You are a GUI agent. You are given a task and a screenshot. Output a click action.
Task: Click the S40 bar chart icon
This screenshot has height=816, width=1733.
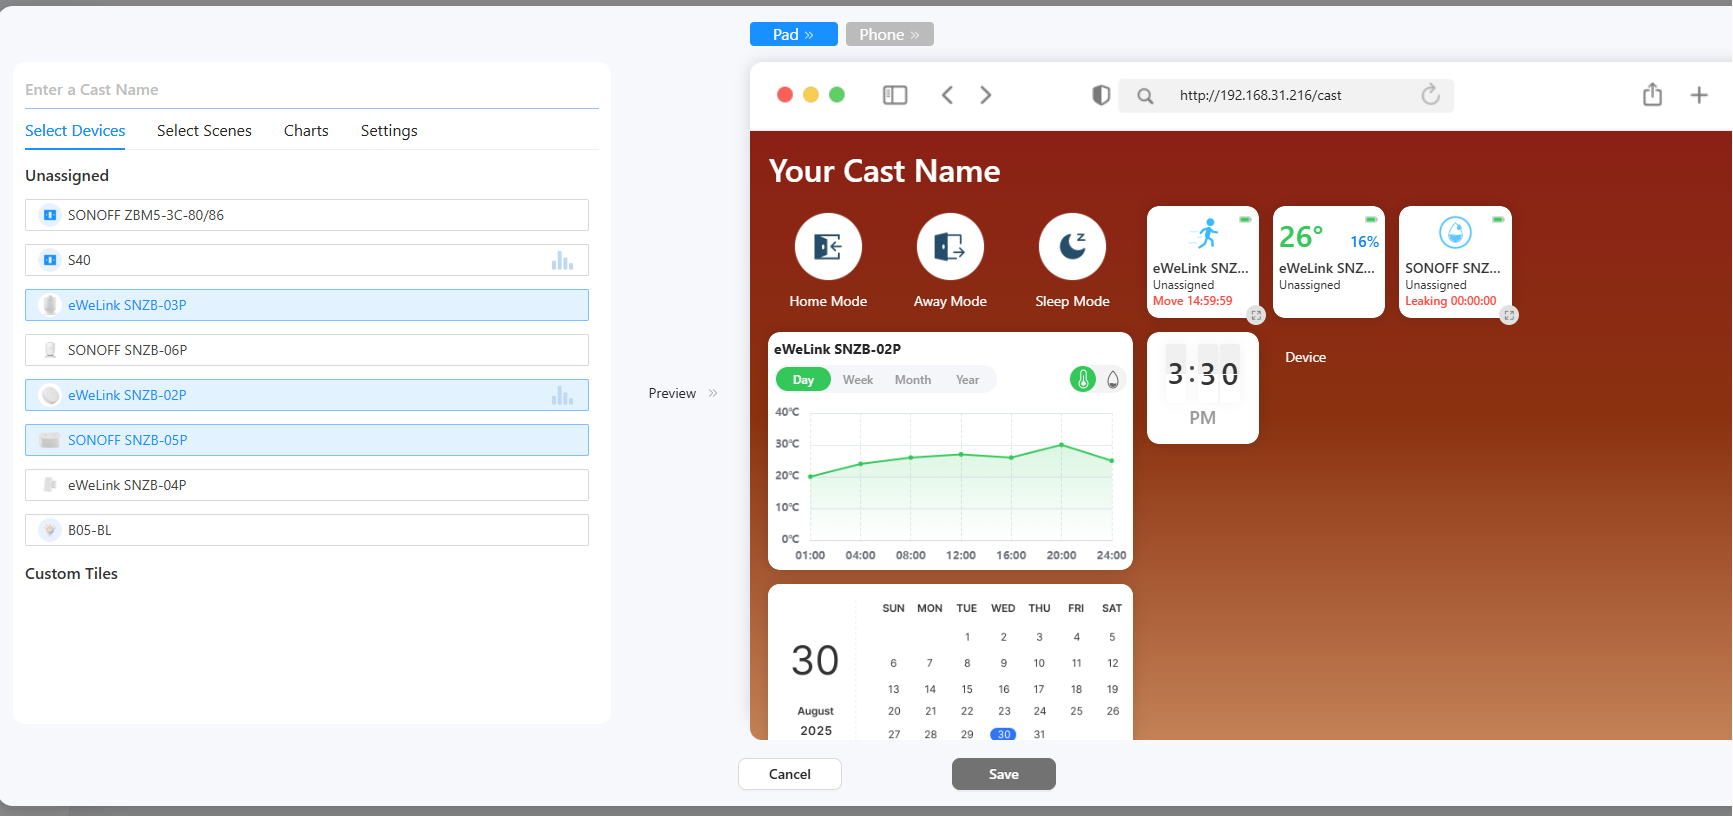[562, 261]
